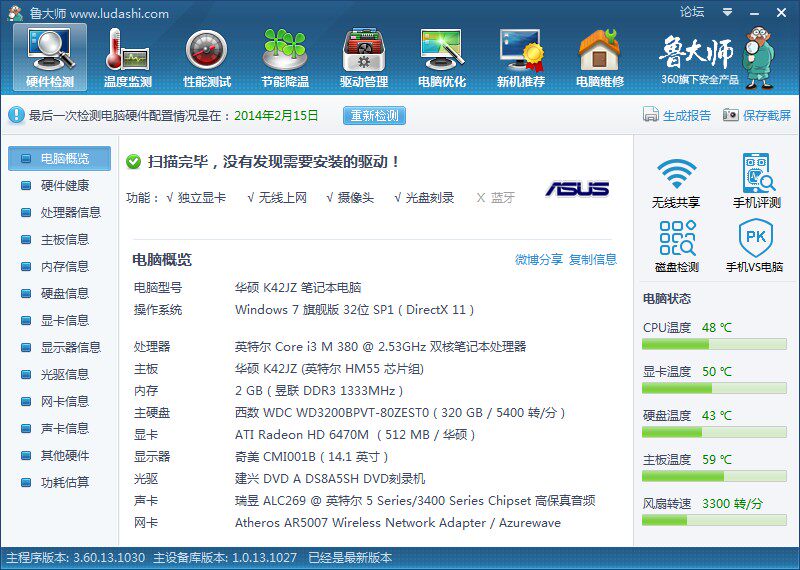Launch the 磁盘检测 disk check tool
Image resolution: width=800 pixels, height=570 pixels.
coord(677,245)
